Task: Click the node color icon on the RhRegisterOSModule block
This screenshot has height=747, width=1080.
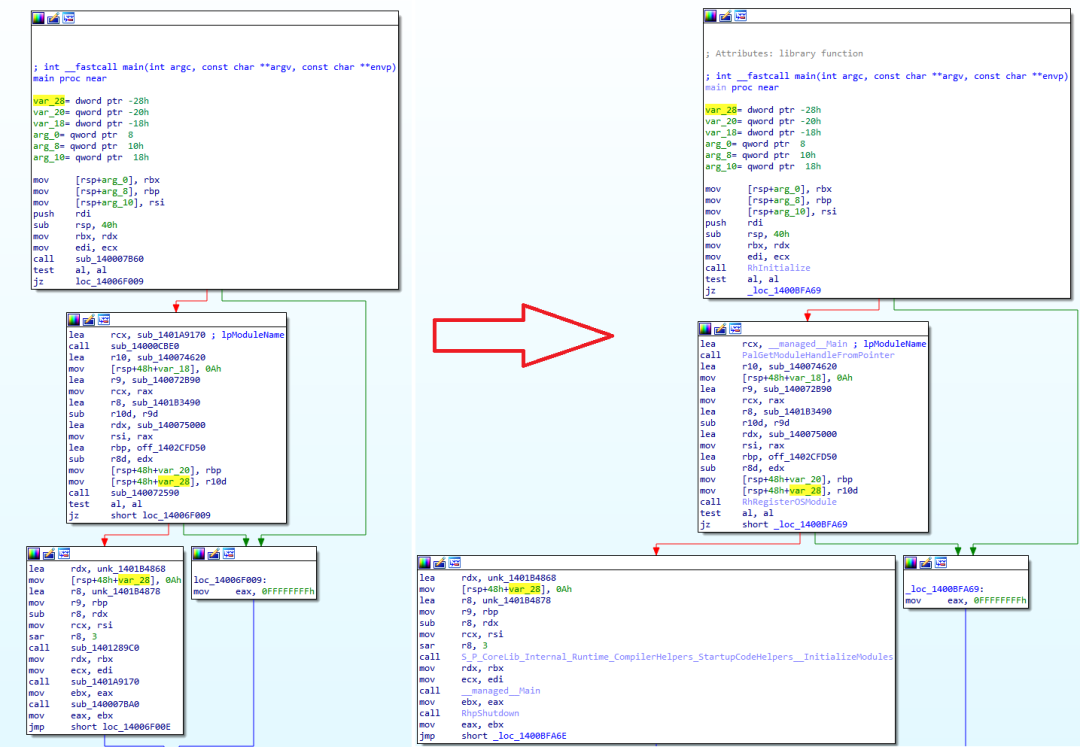Action: [x=705, y=328]
